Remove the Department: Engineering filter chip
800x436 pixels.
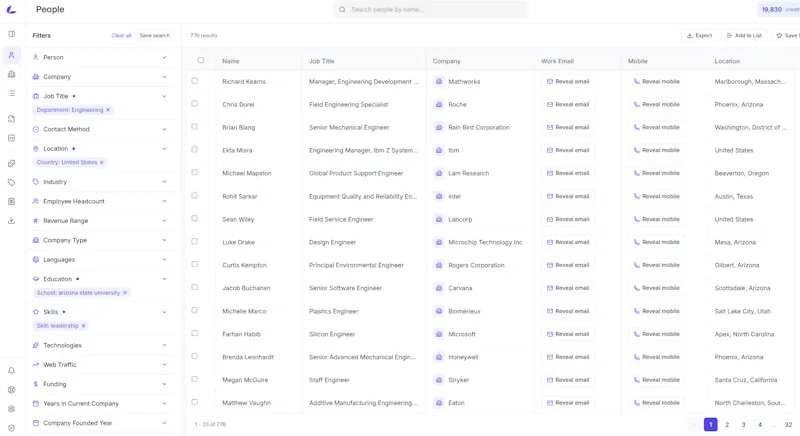(108, 110)
